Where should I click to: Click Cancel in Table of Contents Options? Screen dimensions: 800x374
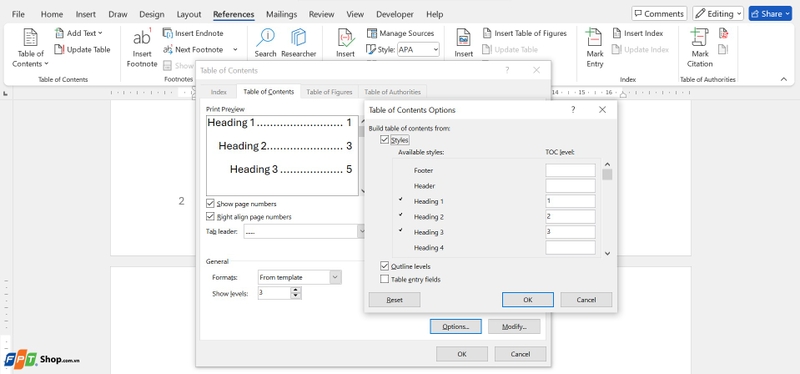pyautogui.click(x=586, y=300)
